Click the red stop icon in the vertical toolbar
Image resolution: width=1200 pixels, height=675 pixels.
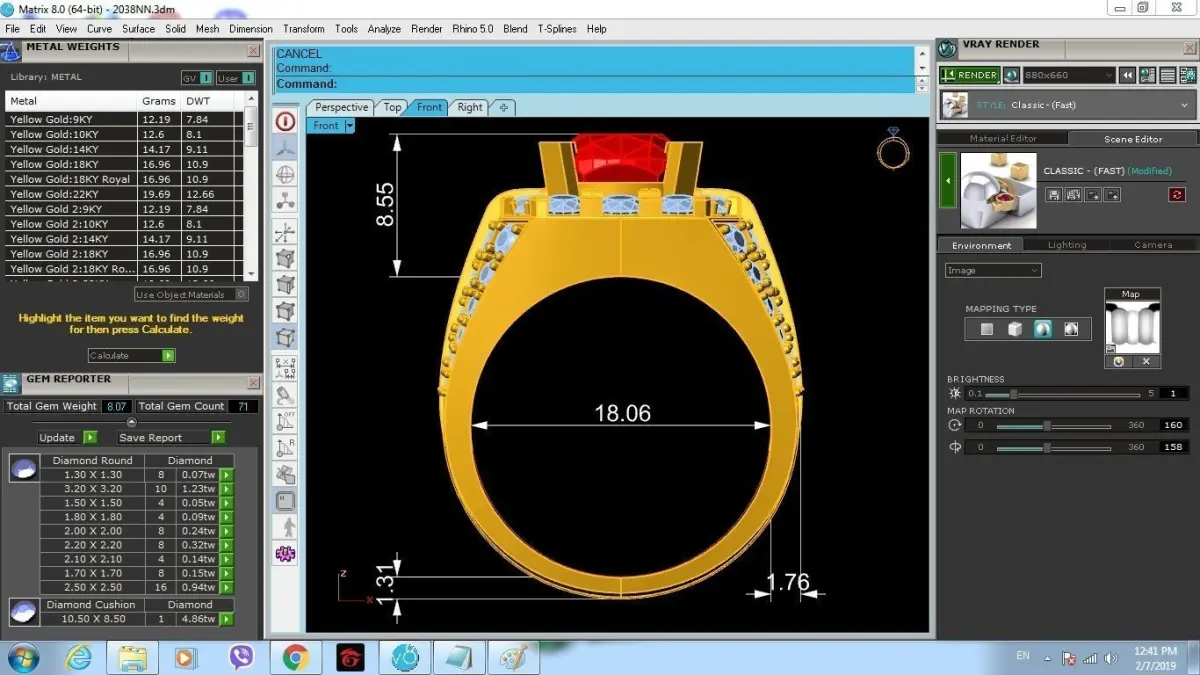pos(286,121)
